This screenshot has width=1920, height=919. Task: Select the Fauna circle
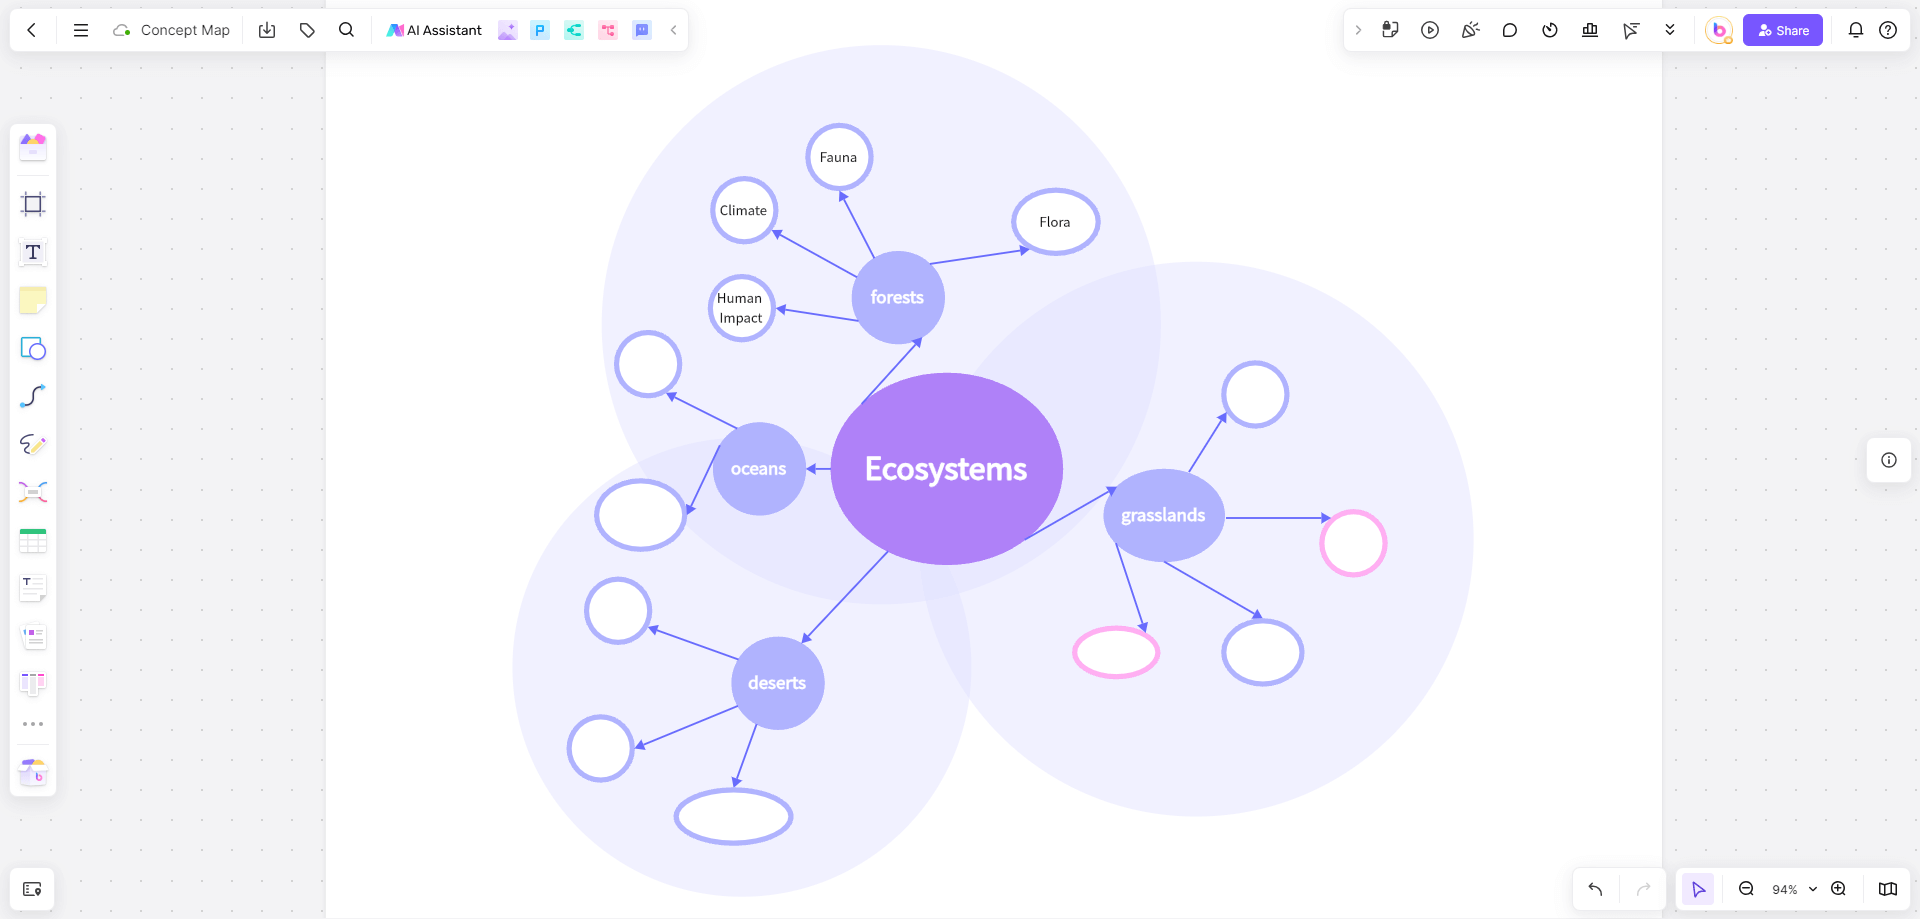tap(839, 157)
